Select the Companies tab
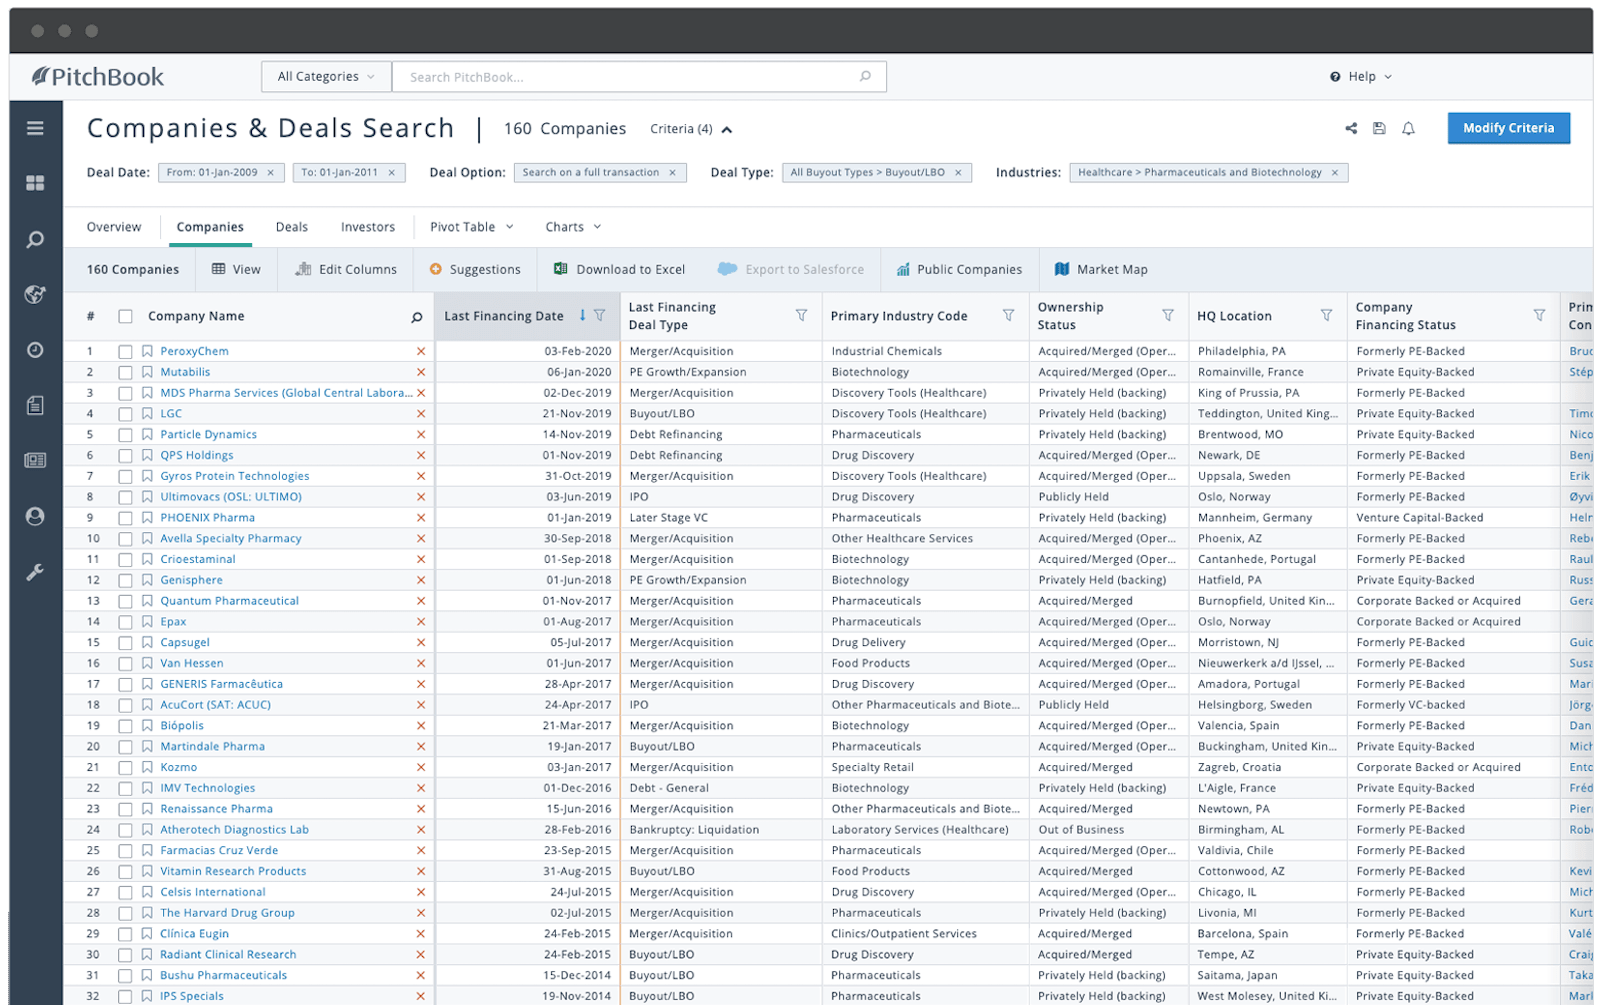The image size is (1600, 1005). pos(210,227)
